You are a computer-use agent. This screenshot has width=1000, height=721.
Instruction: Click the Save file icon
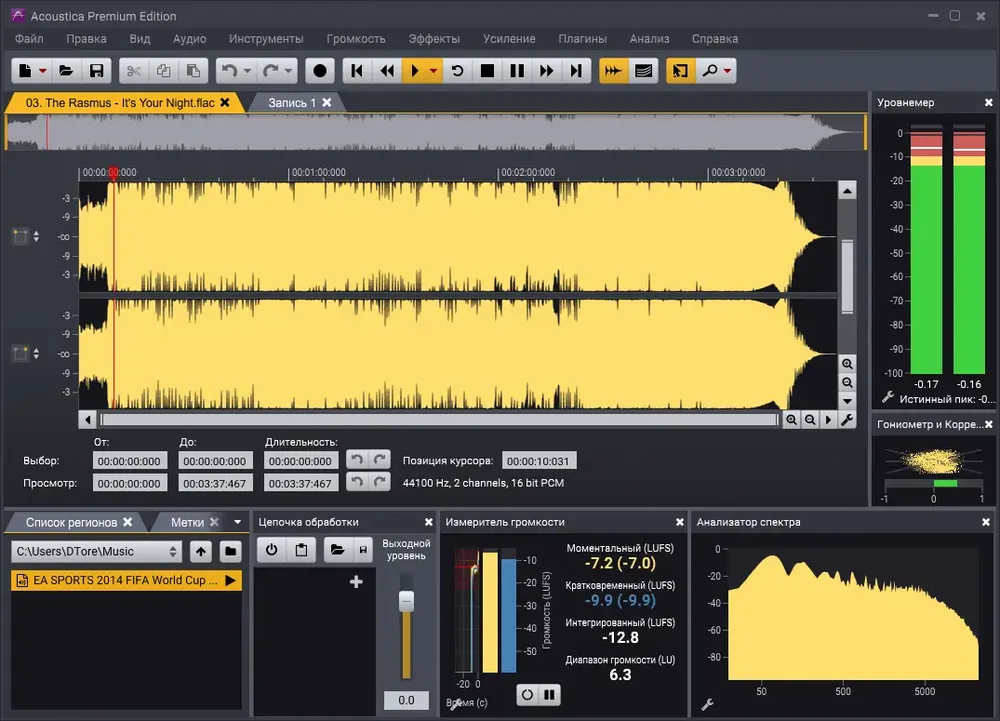coord(96,71)
